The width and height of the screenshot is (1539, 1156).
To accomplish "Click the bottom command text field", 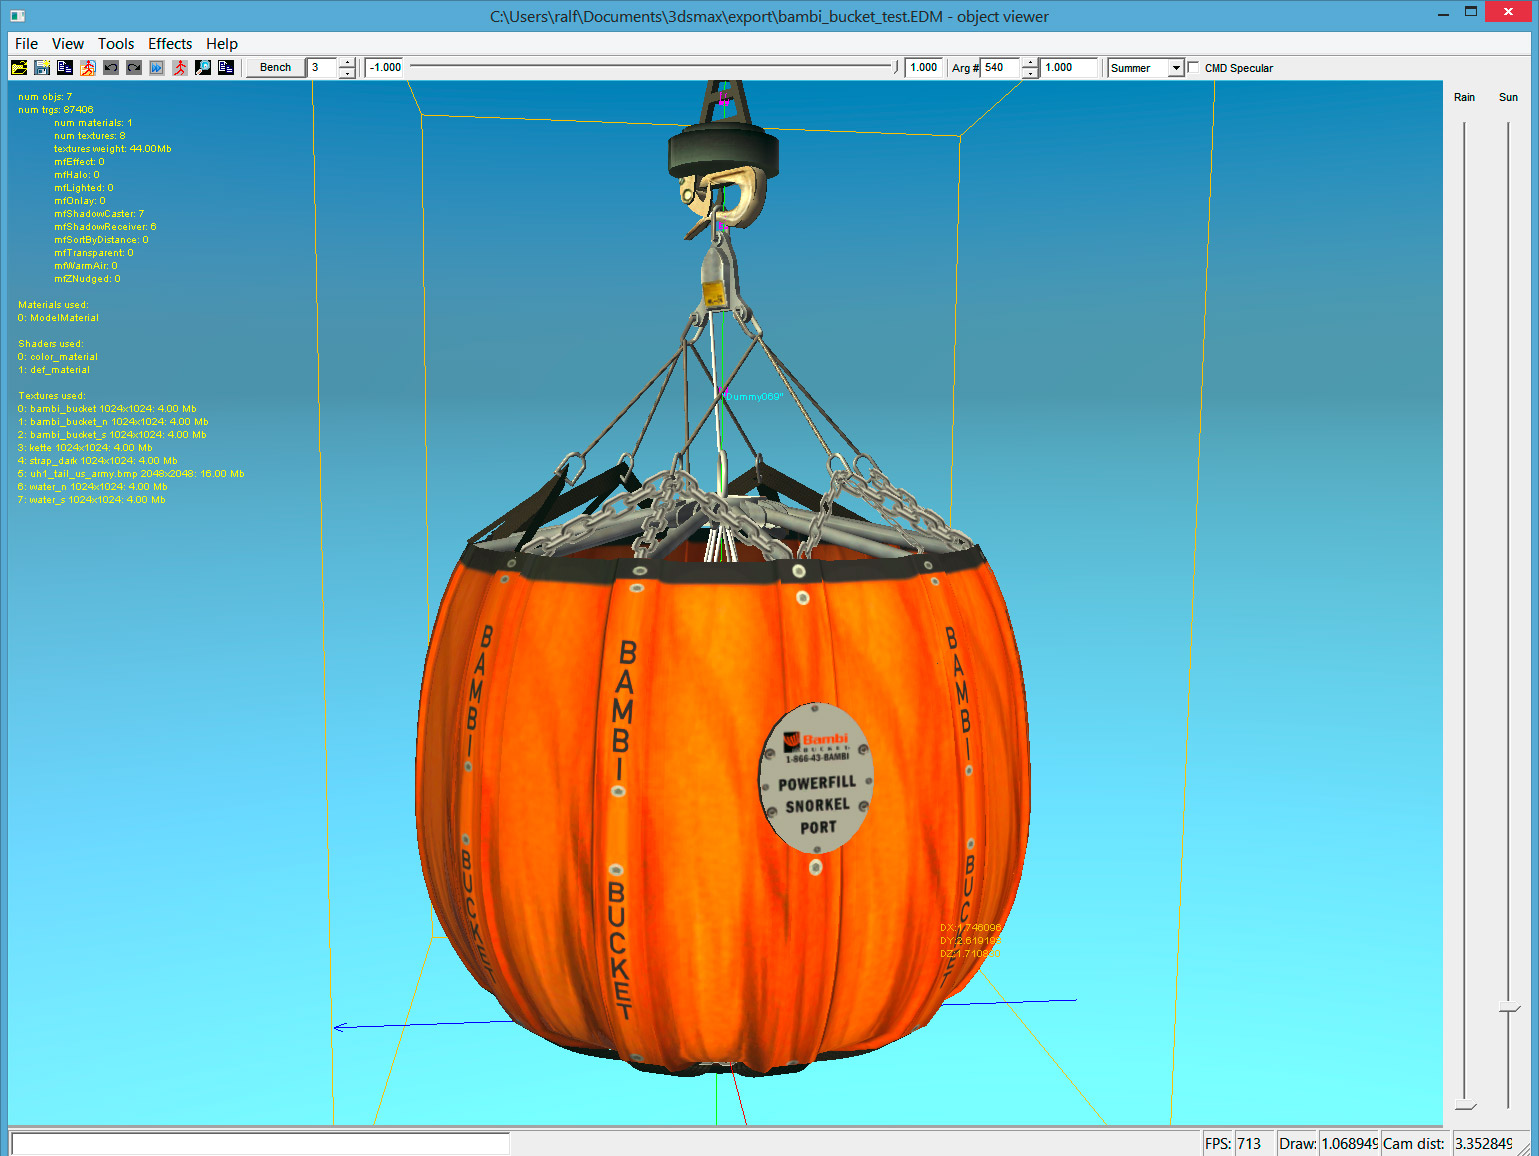I will [x=260, y=1143].
